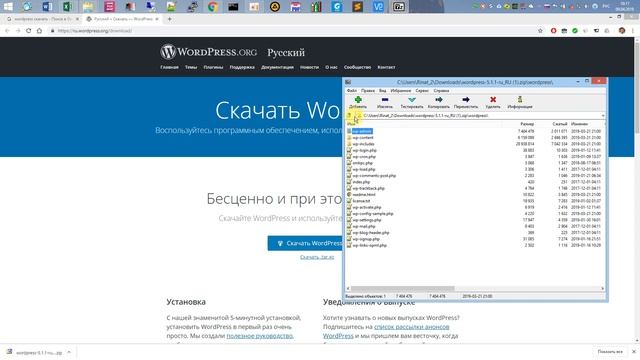Click the Скачать WordPress download button
Screen dimensions: 640x360
click(x=306, y=243)
